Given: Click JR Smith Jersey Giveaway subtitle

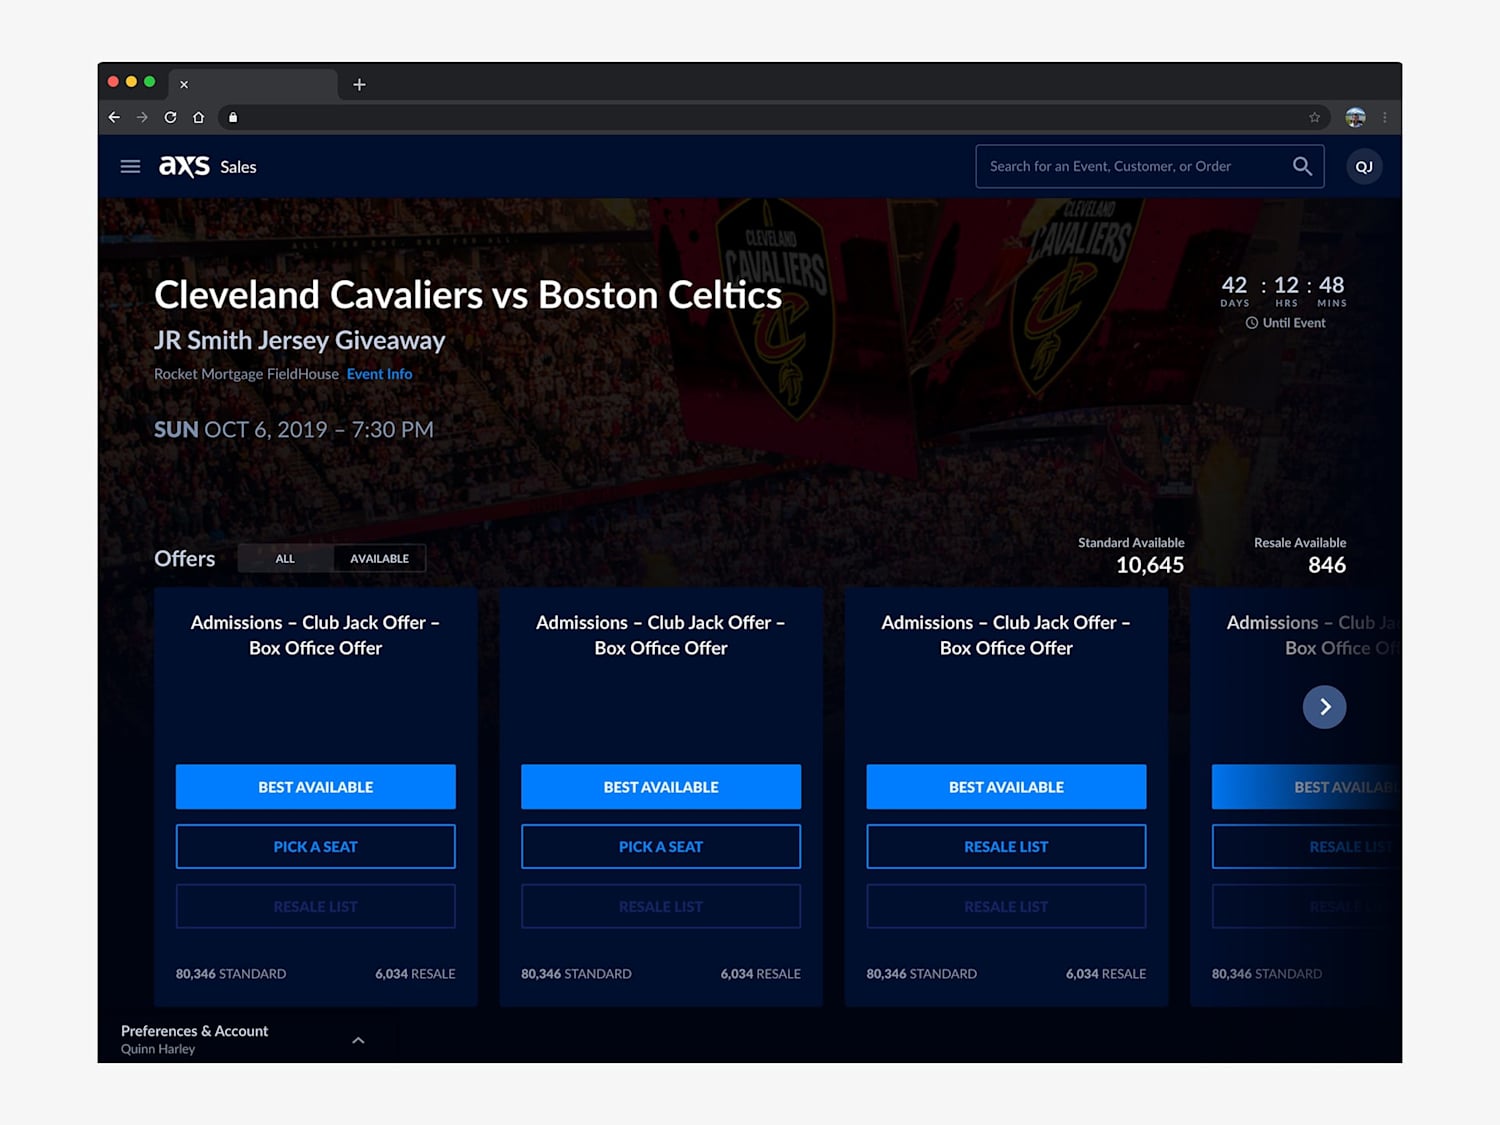Looking at the screenshot, I should pyautogui.click(x=299, y=340).
